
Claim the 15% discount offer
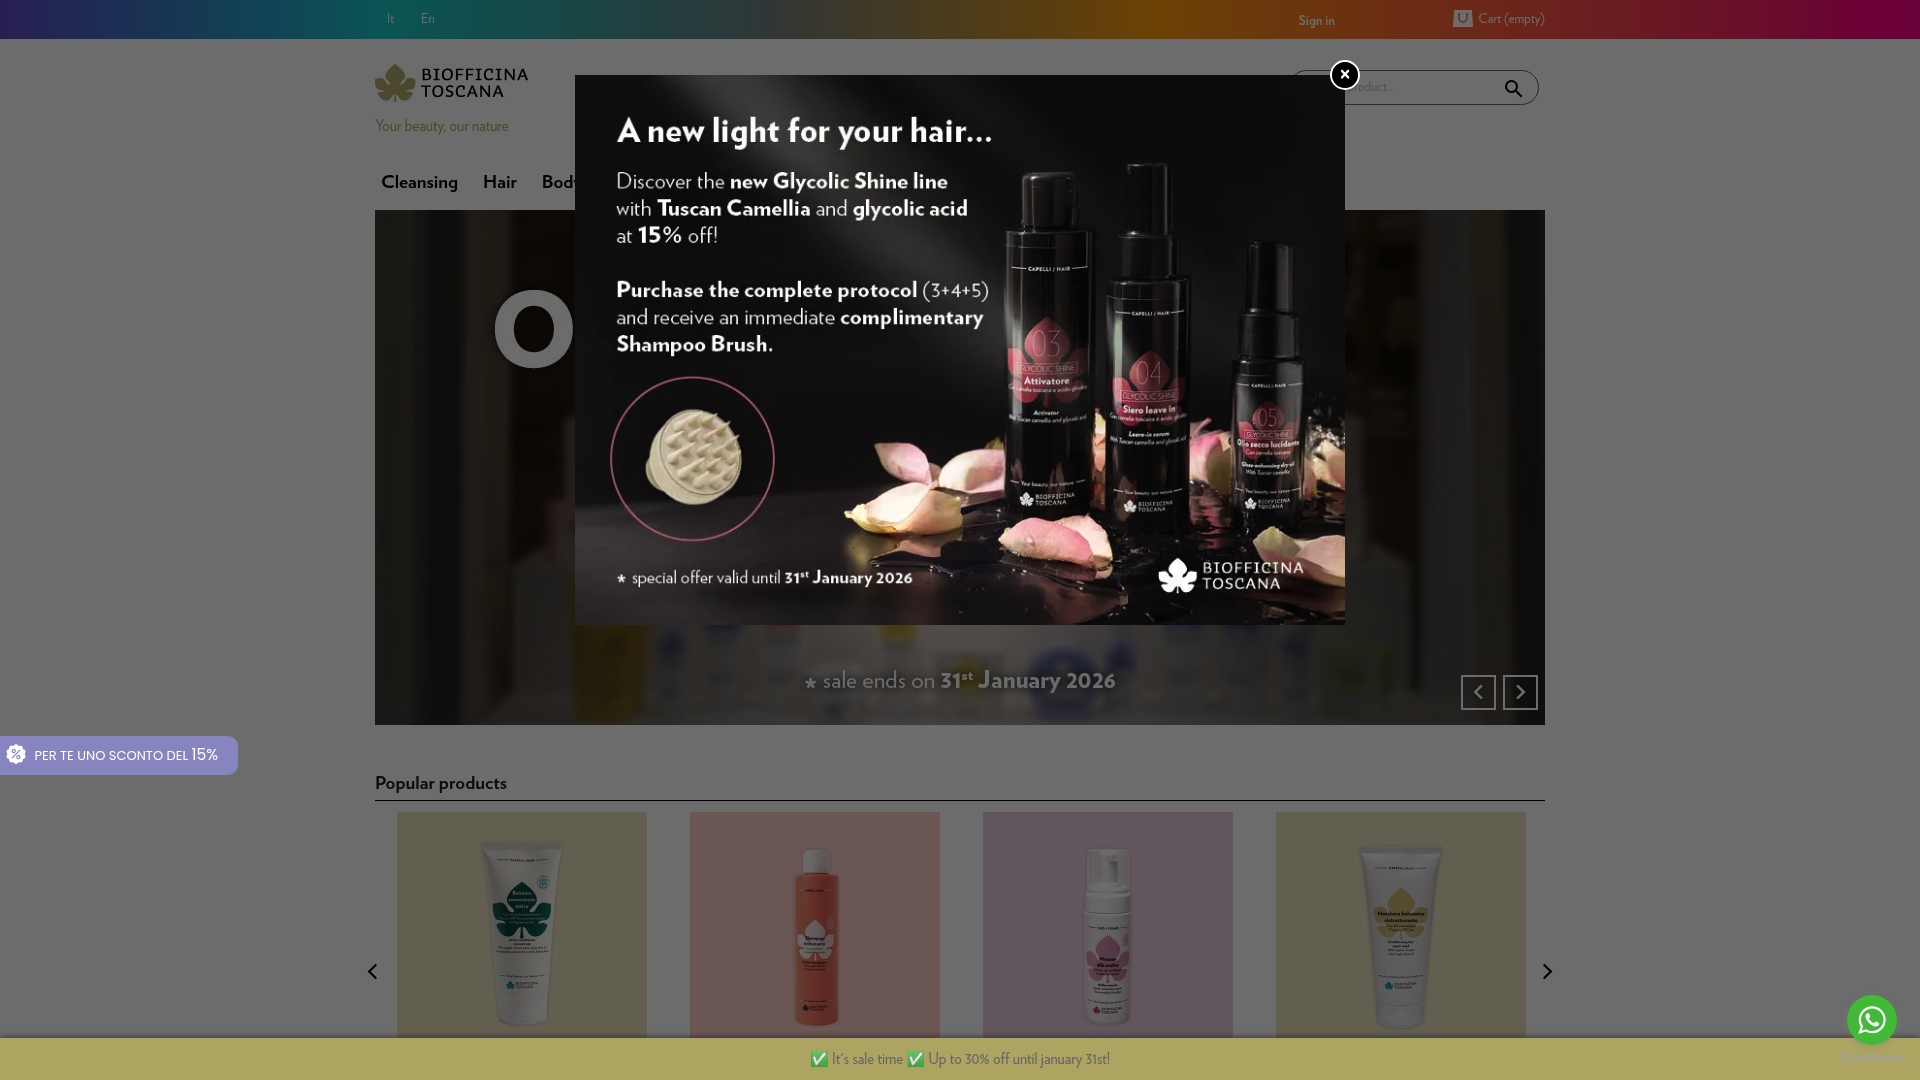point(118,755)
